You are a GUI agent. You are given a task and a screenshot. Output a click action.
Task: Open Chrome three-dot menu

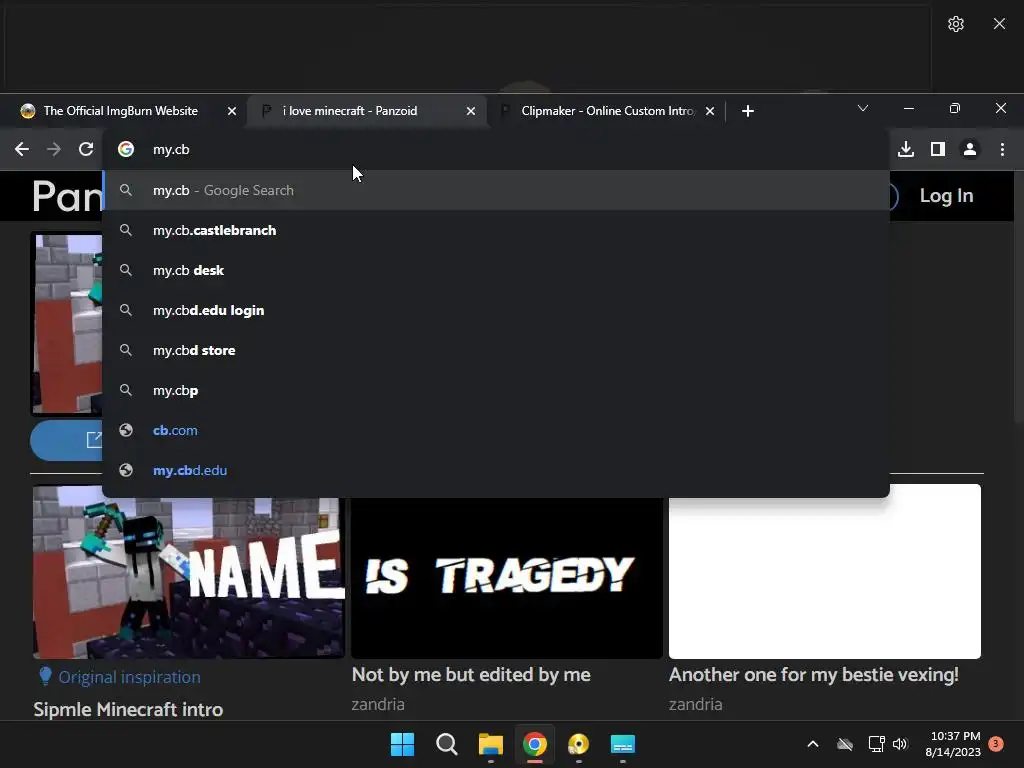(x=1002, y=150)
